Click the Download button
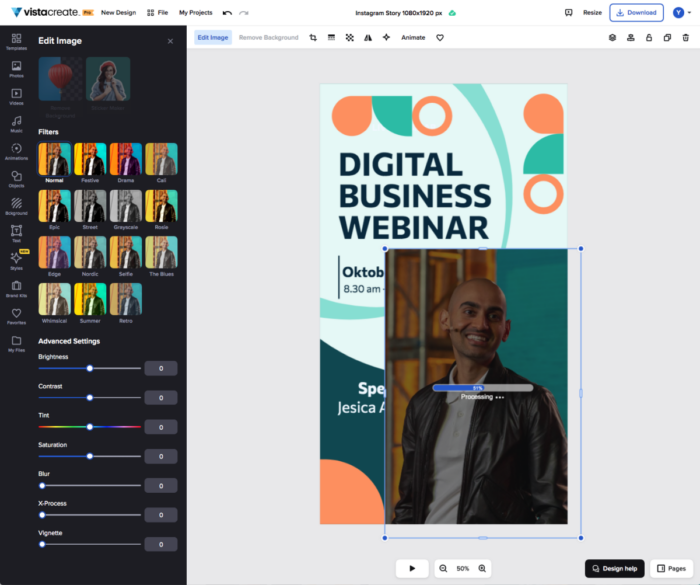700x585 pixels. (x=636, y=13)
